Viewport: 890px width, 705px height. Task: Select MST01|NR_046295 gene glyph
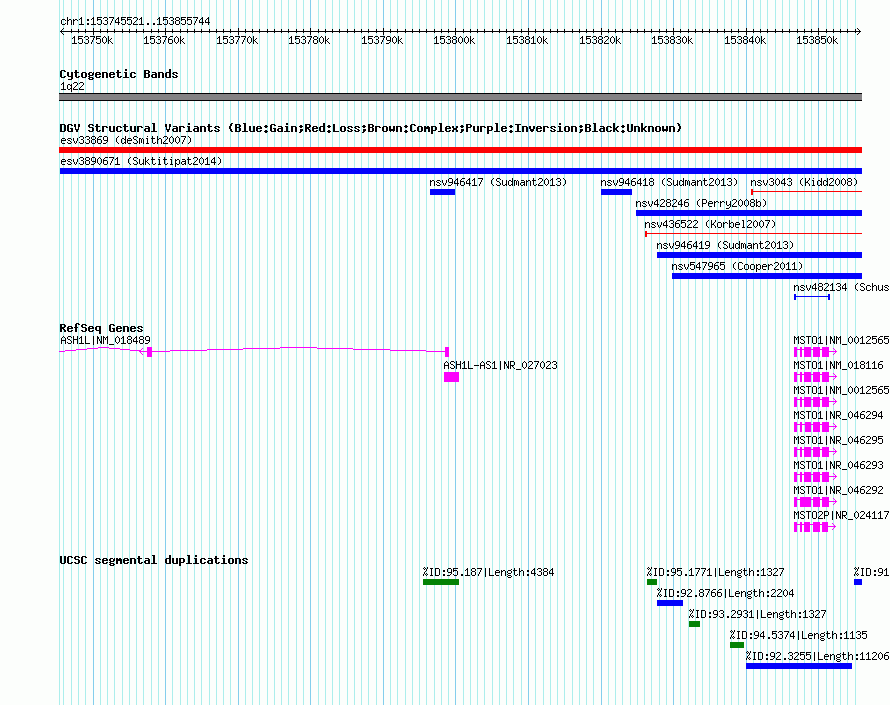coord(815,452)
